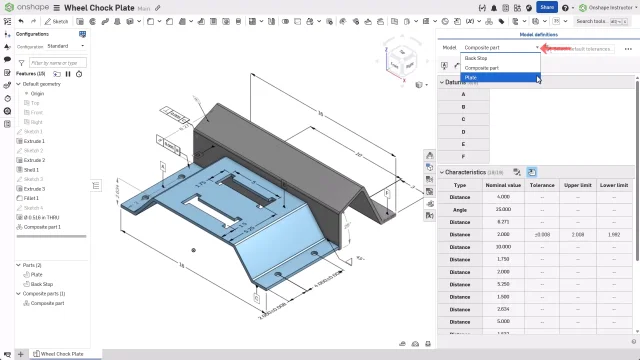This screenshot has width=640, height=360.
Task: Open the Onshape hamburger document menu
Action: pos(57,8)
